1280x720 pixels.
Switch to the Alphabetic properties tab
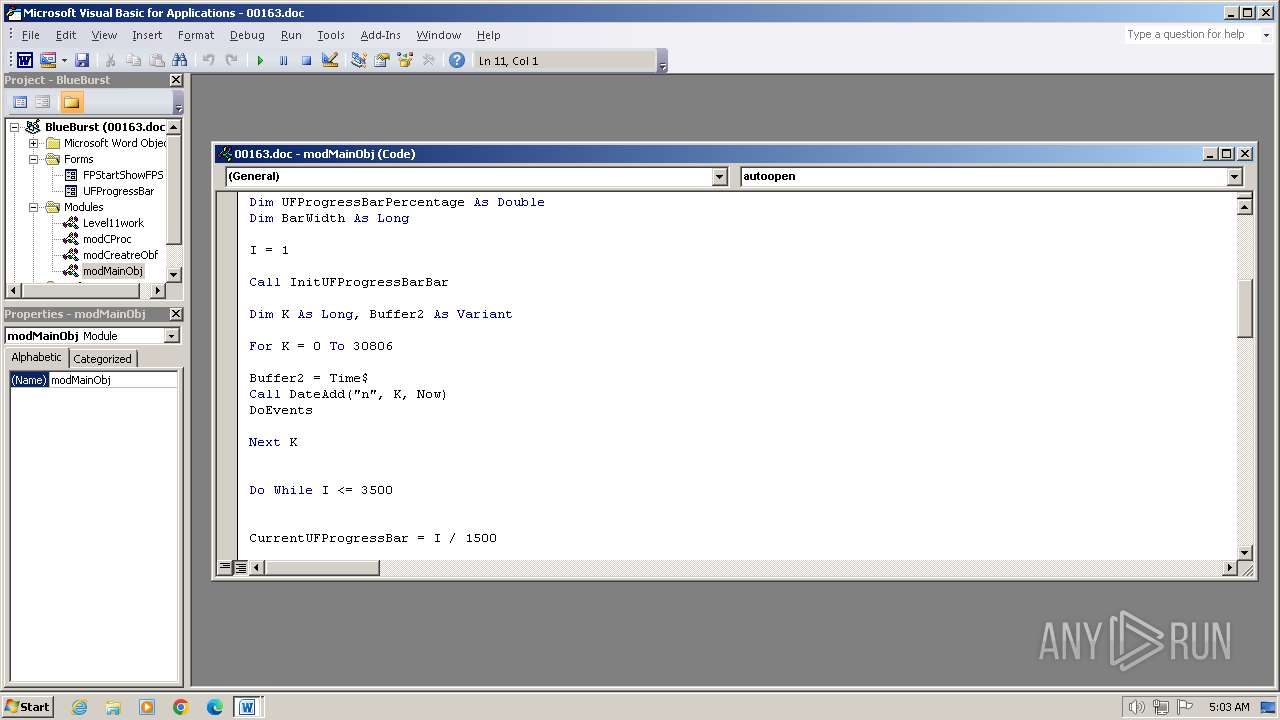[36, 358]
